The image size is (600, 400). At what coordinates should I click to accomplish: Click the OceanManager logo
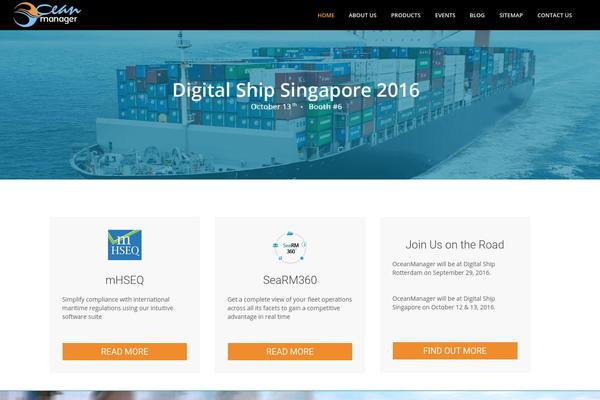click(x=47, y=15)
